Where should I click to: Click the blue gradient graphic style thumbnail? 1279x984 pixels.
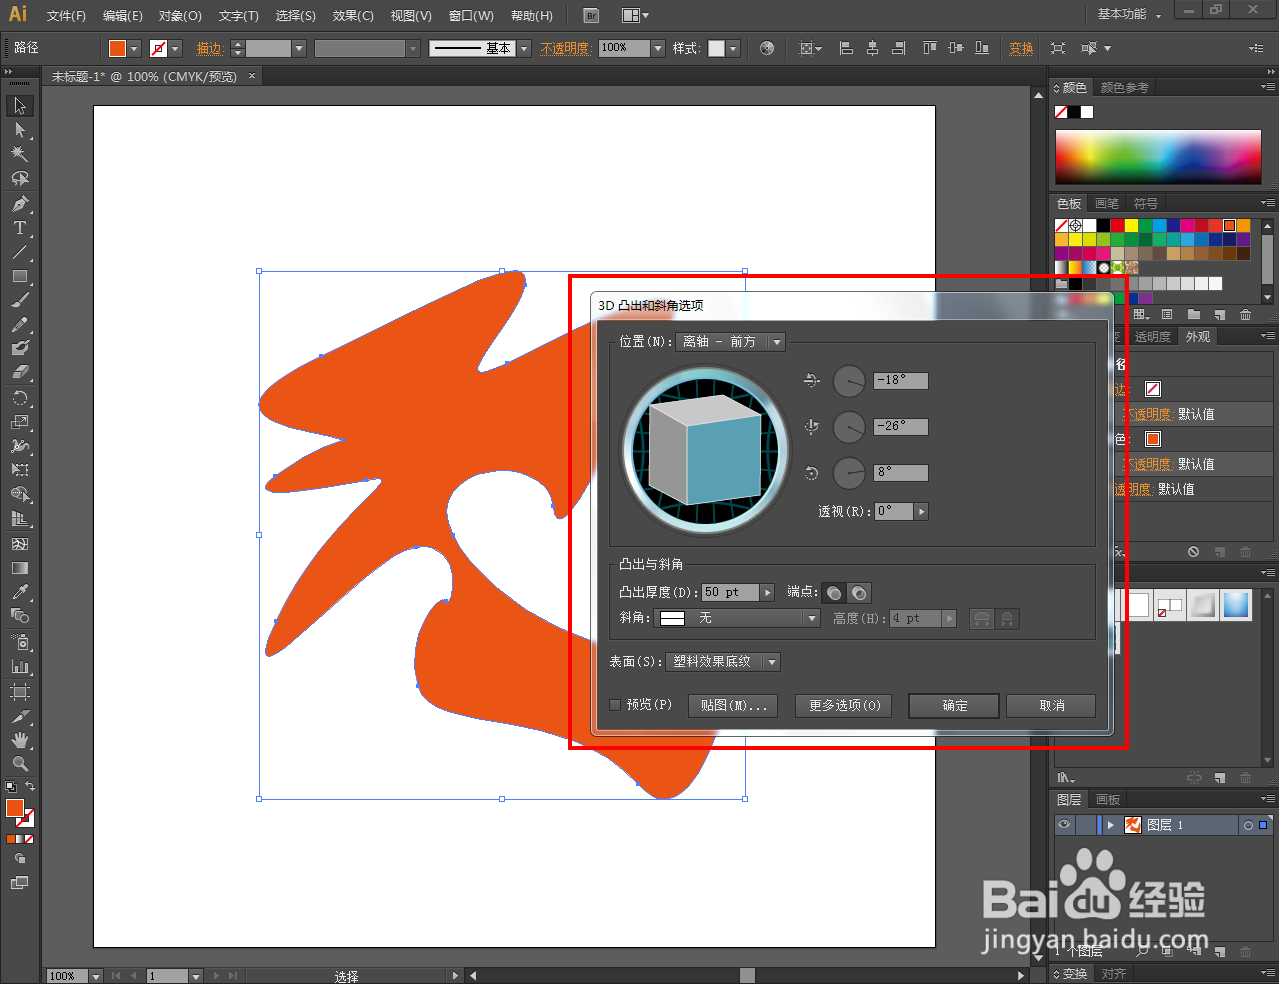click(x=1236, y=604)
